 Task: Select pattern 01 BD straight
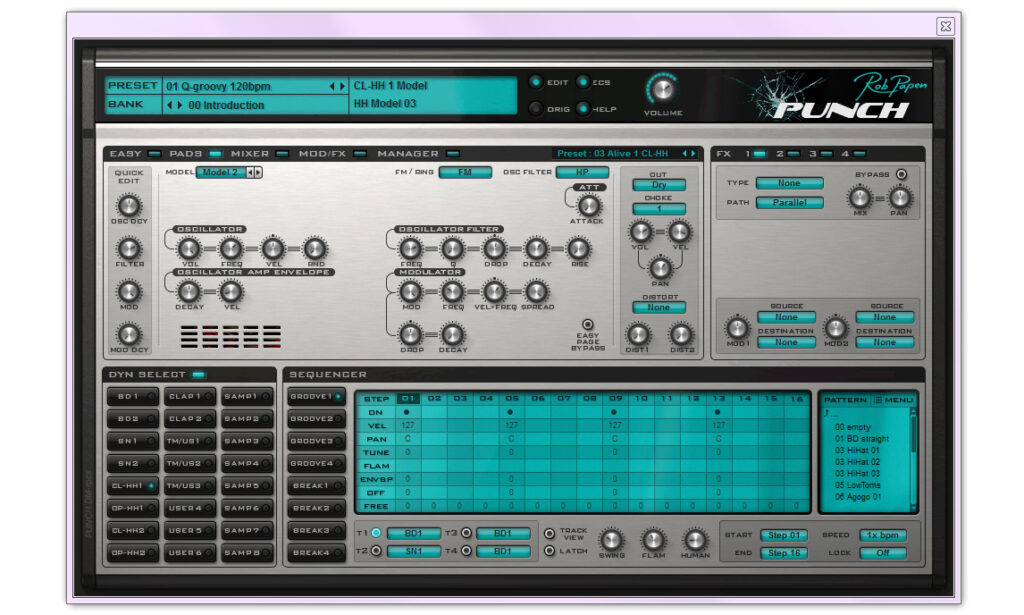[x=861, y=439]
